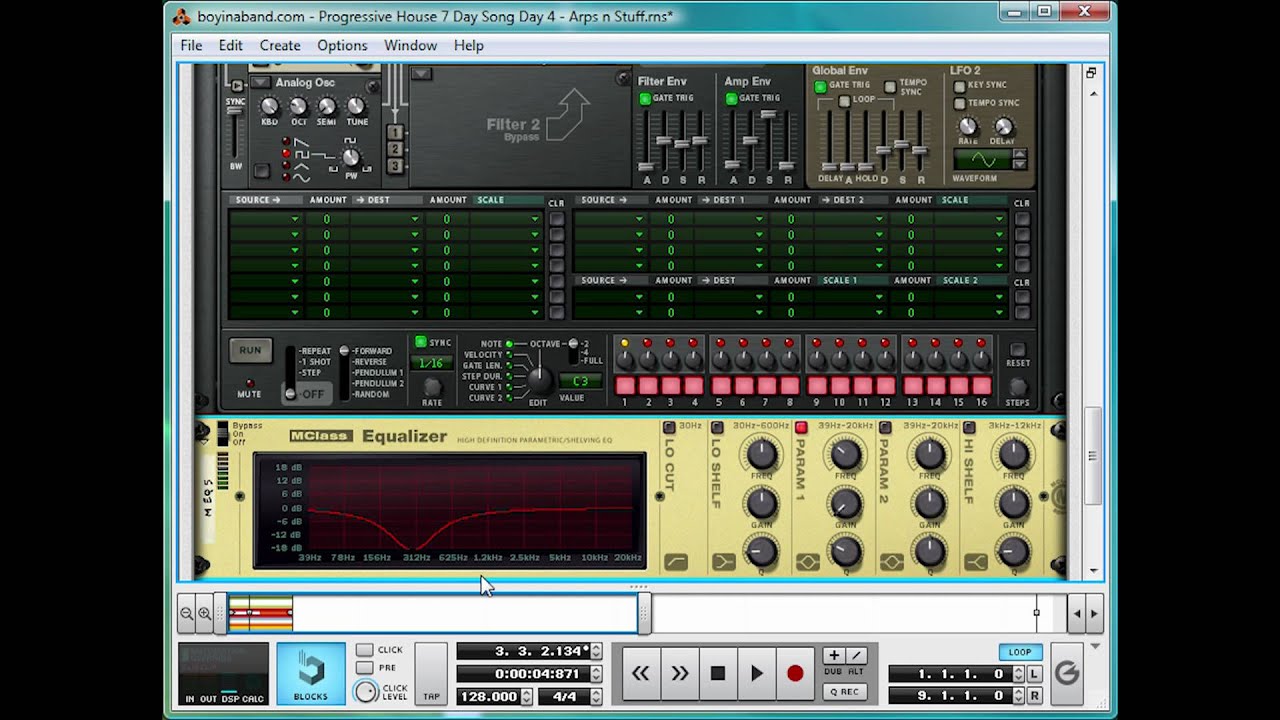
Task: Click the Lo Shelf curve icon
Action: click(723, 562)
